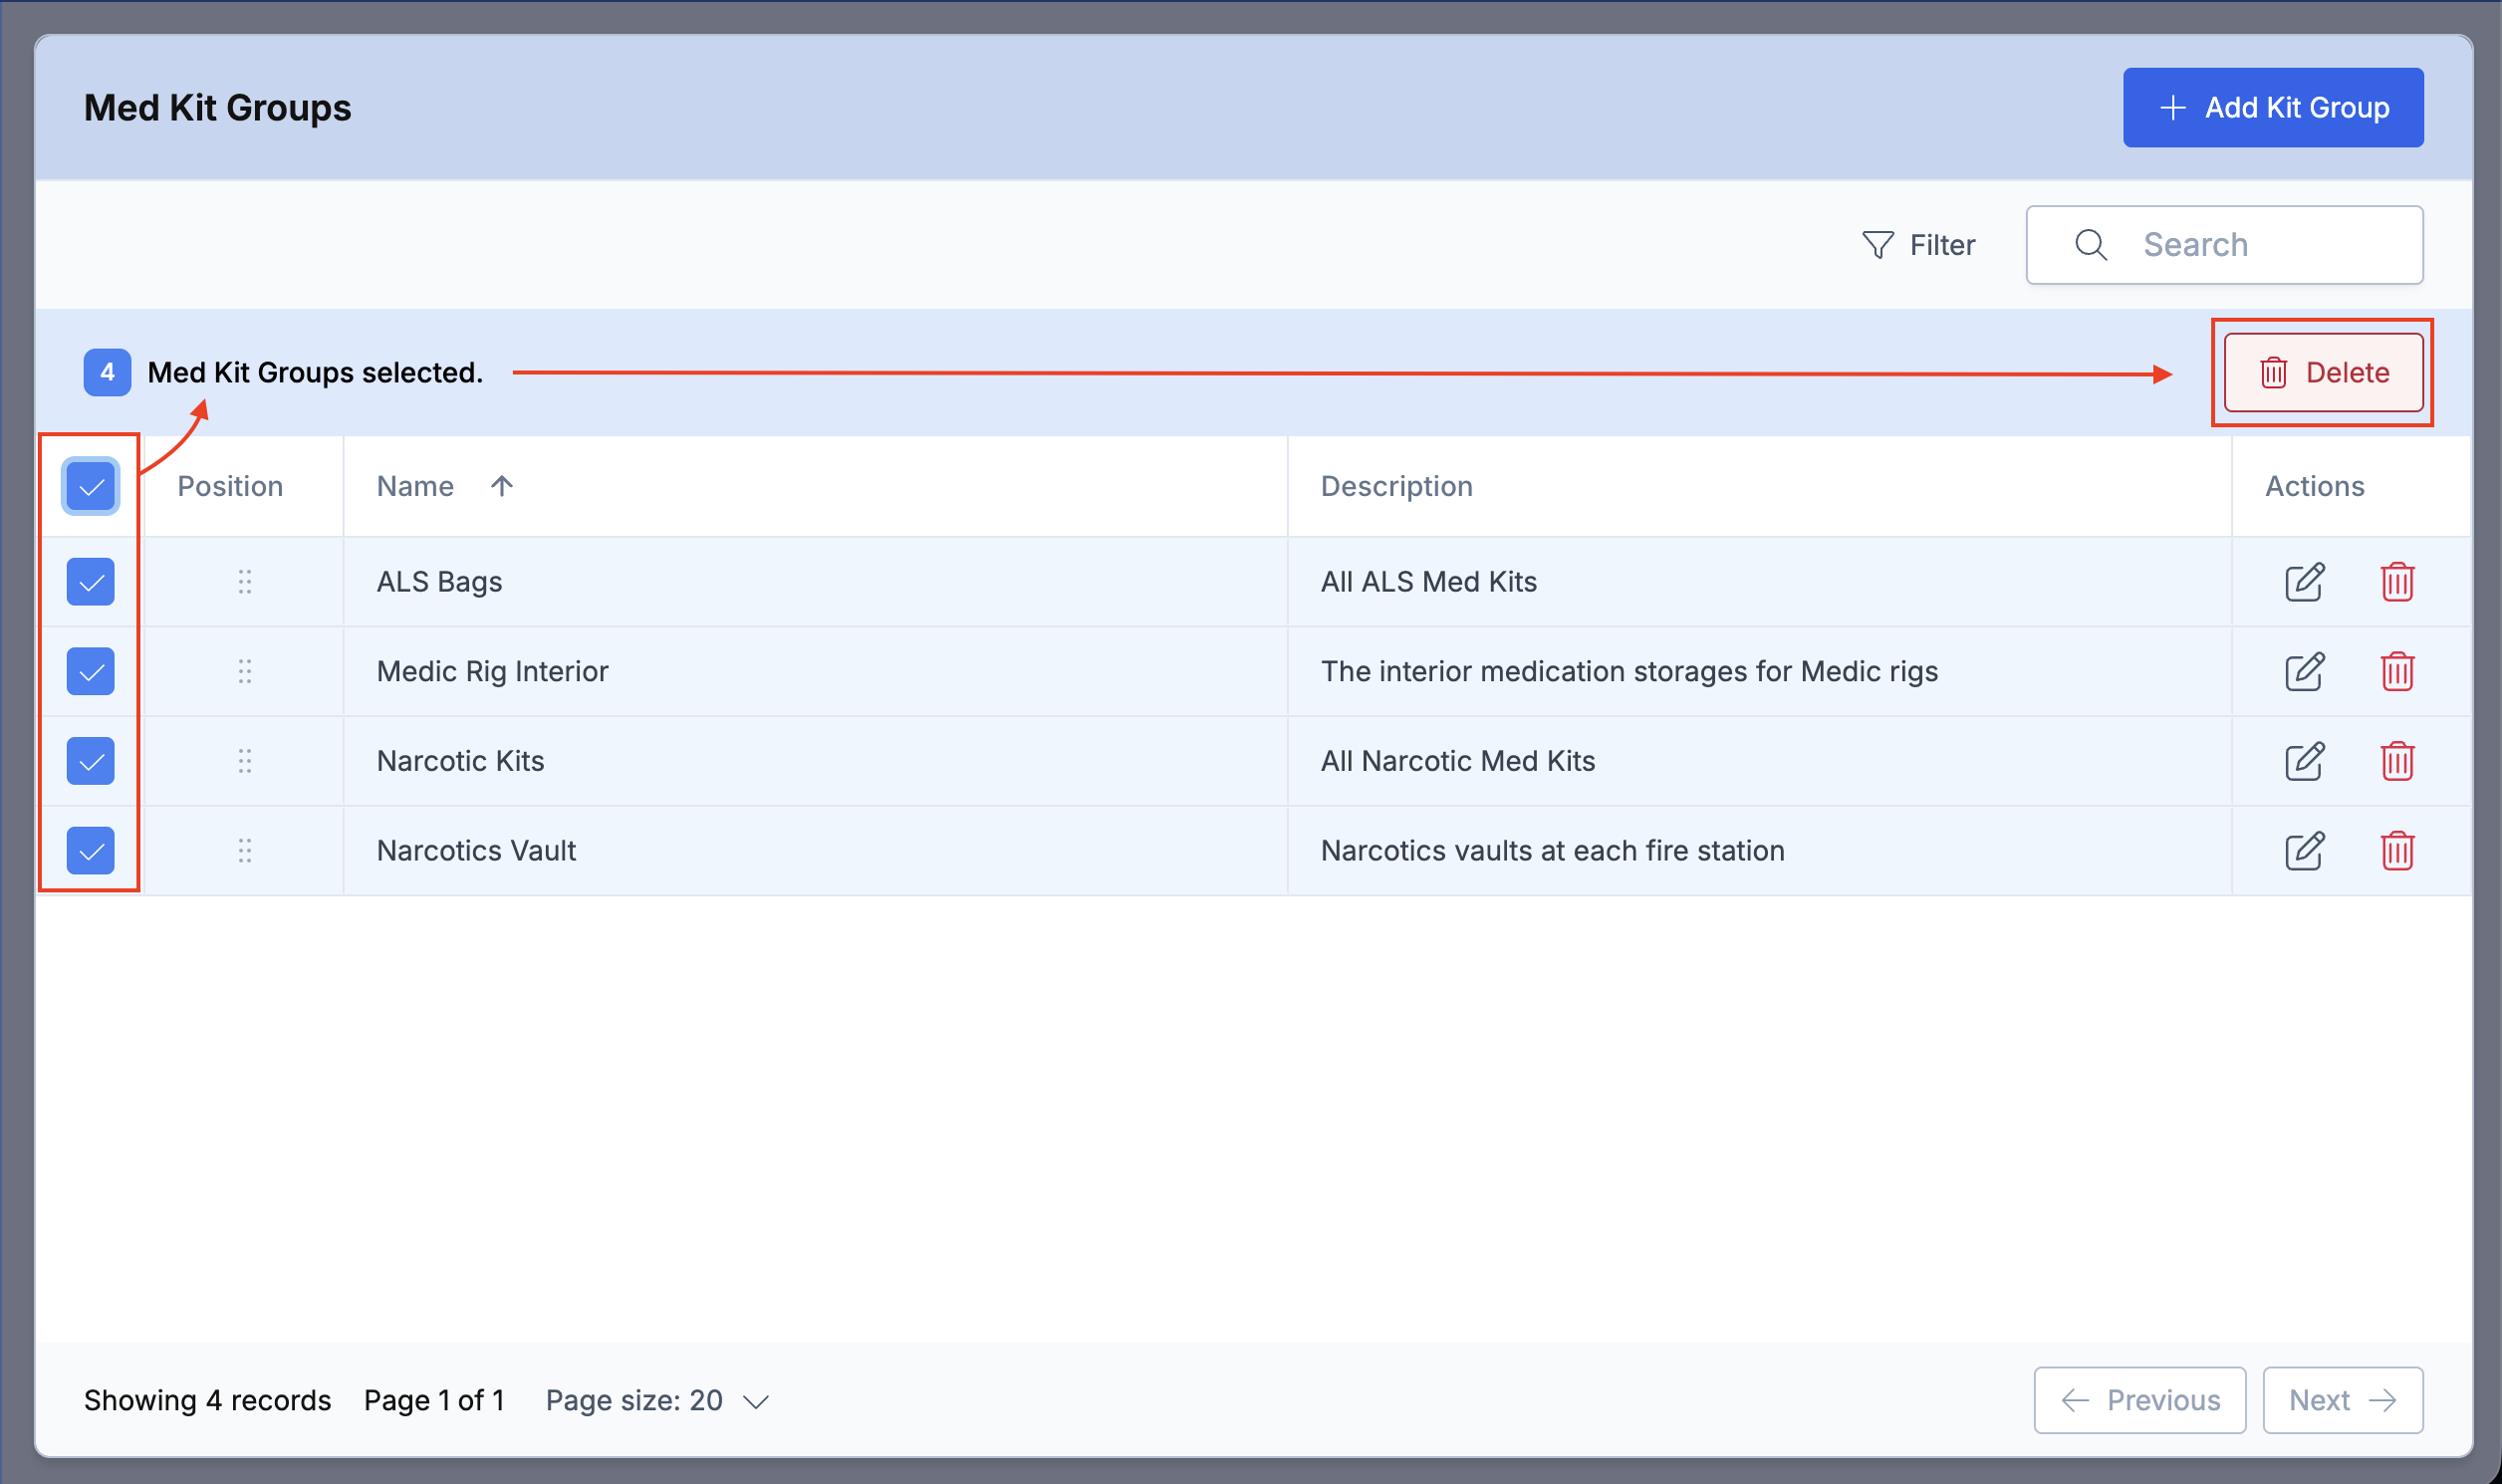The width and height of the screenshot is (2502, 1484).
Task: Click the Narcotics Vault drag handle
Action: (x=245, y=850)
